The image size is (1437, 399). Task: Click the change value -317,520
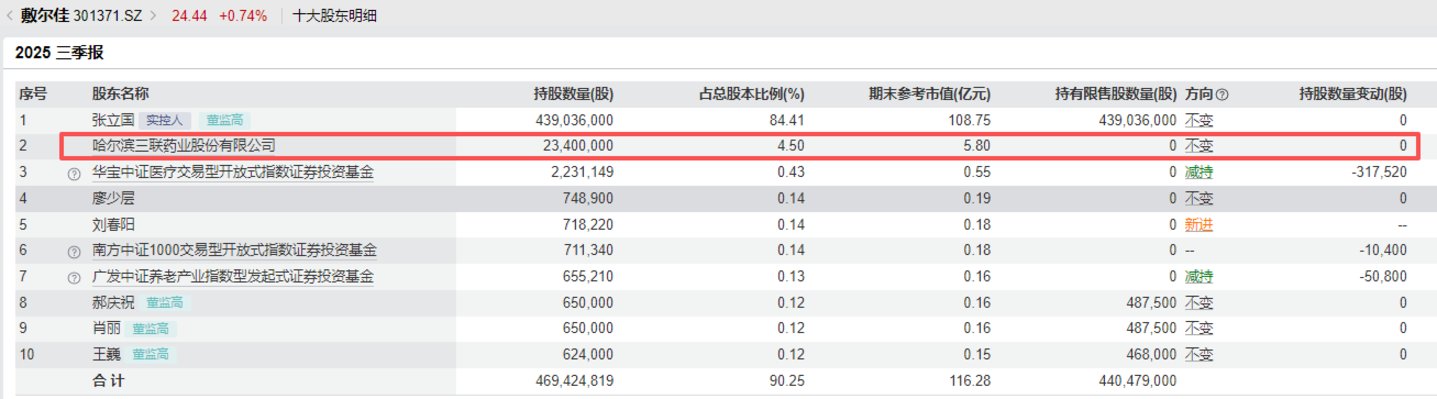click(1379, 172)
